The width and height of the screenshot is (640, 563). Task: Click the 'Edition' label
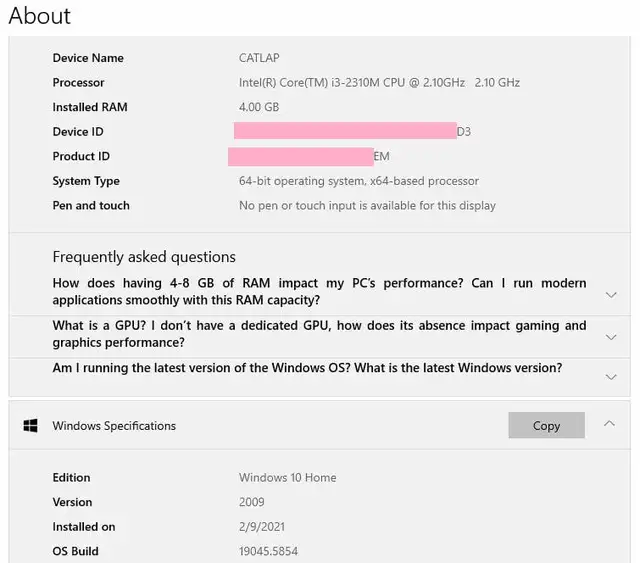point(71,478)
